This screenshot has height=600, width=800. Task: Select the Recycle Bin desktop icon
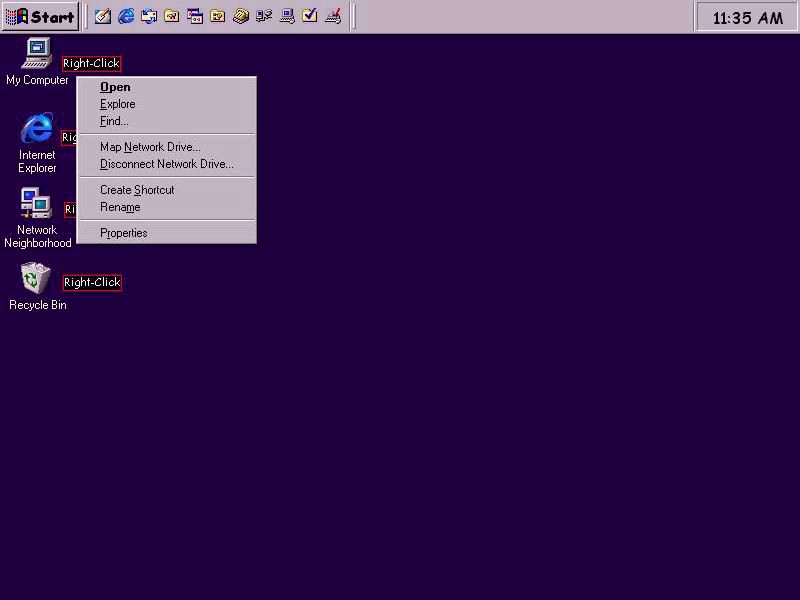[37, 286]
